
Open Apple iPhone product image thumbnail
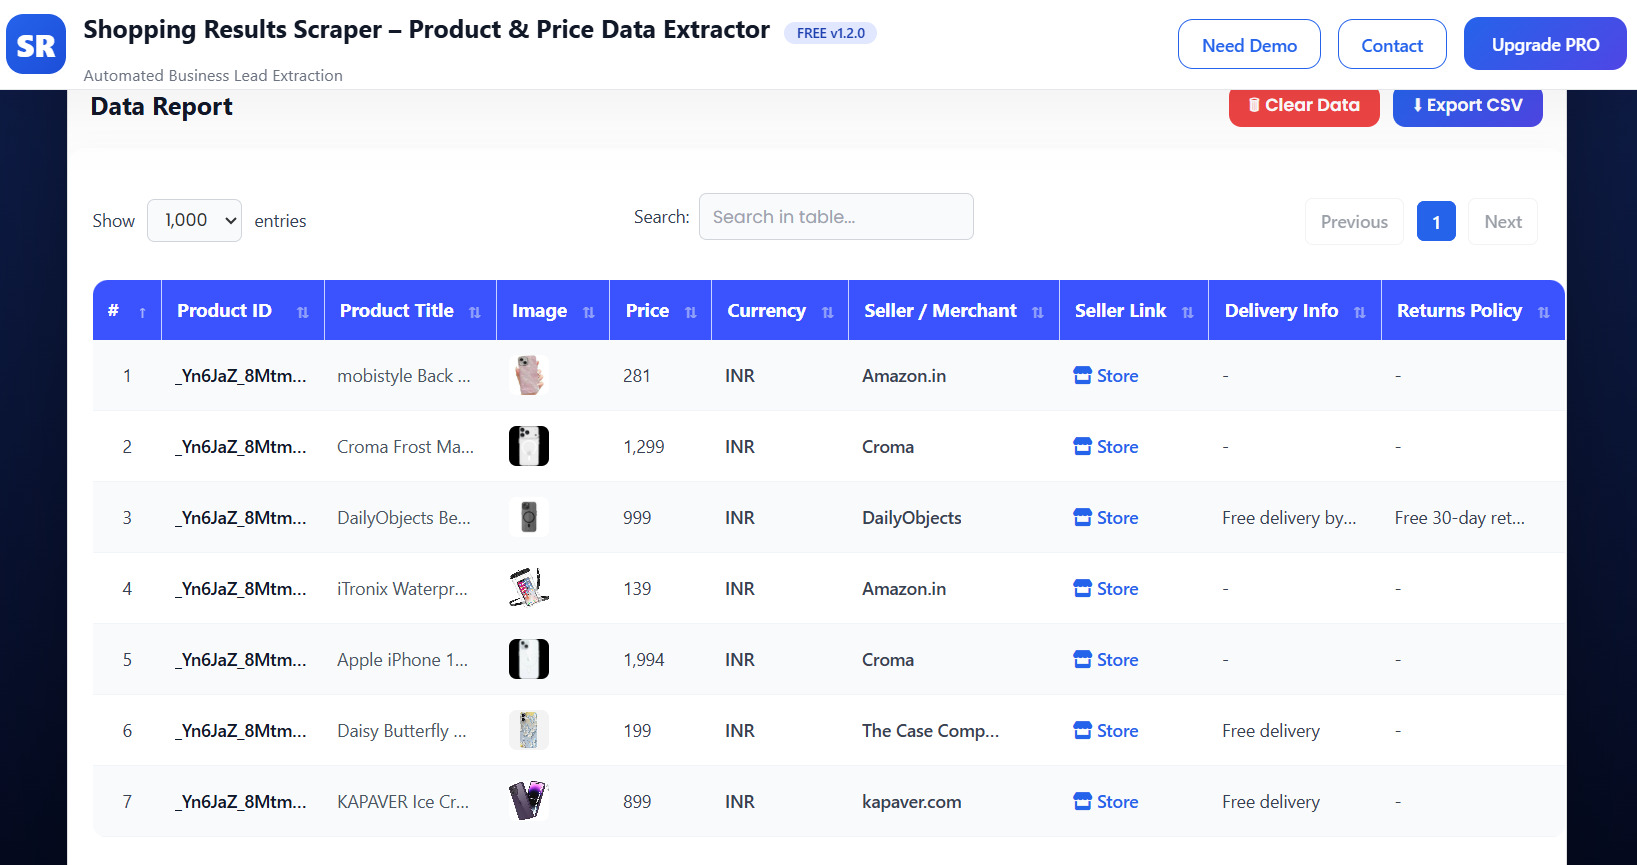click(x=529, y=659)
